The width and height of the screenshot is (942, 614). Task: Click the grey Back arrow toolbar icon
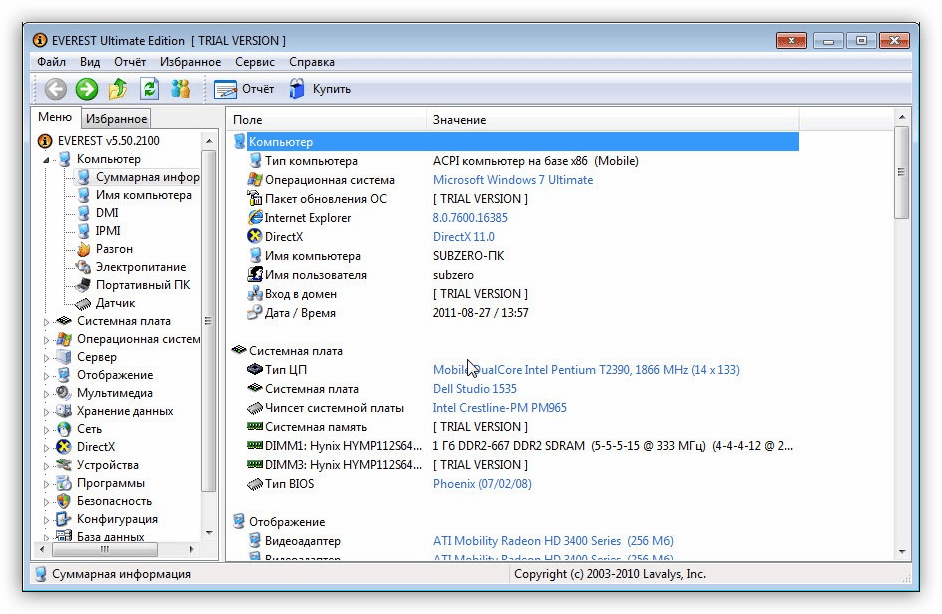pyautogui.click(x=55, y=89)
